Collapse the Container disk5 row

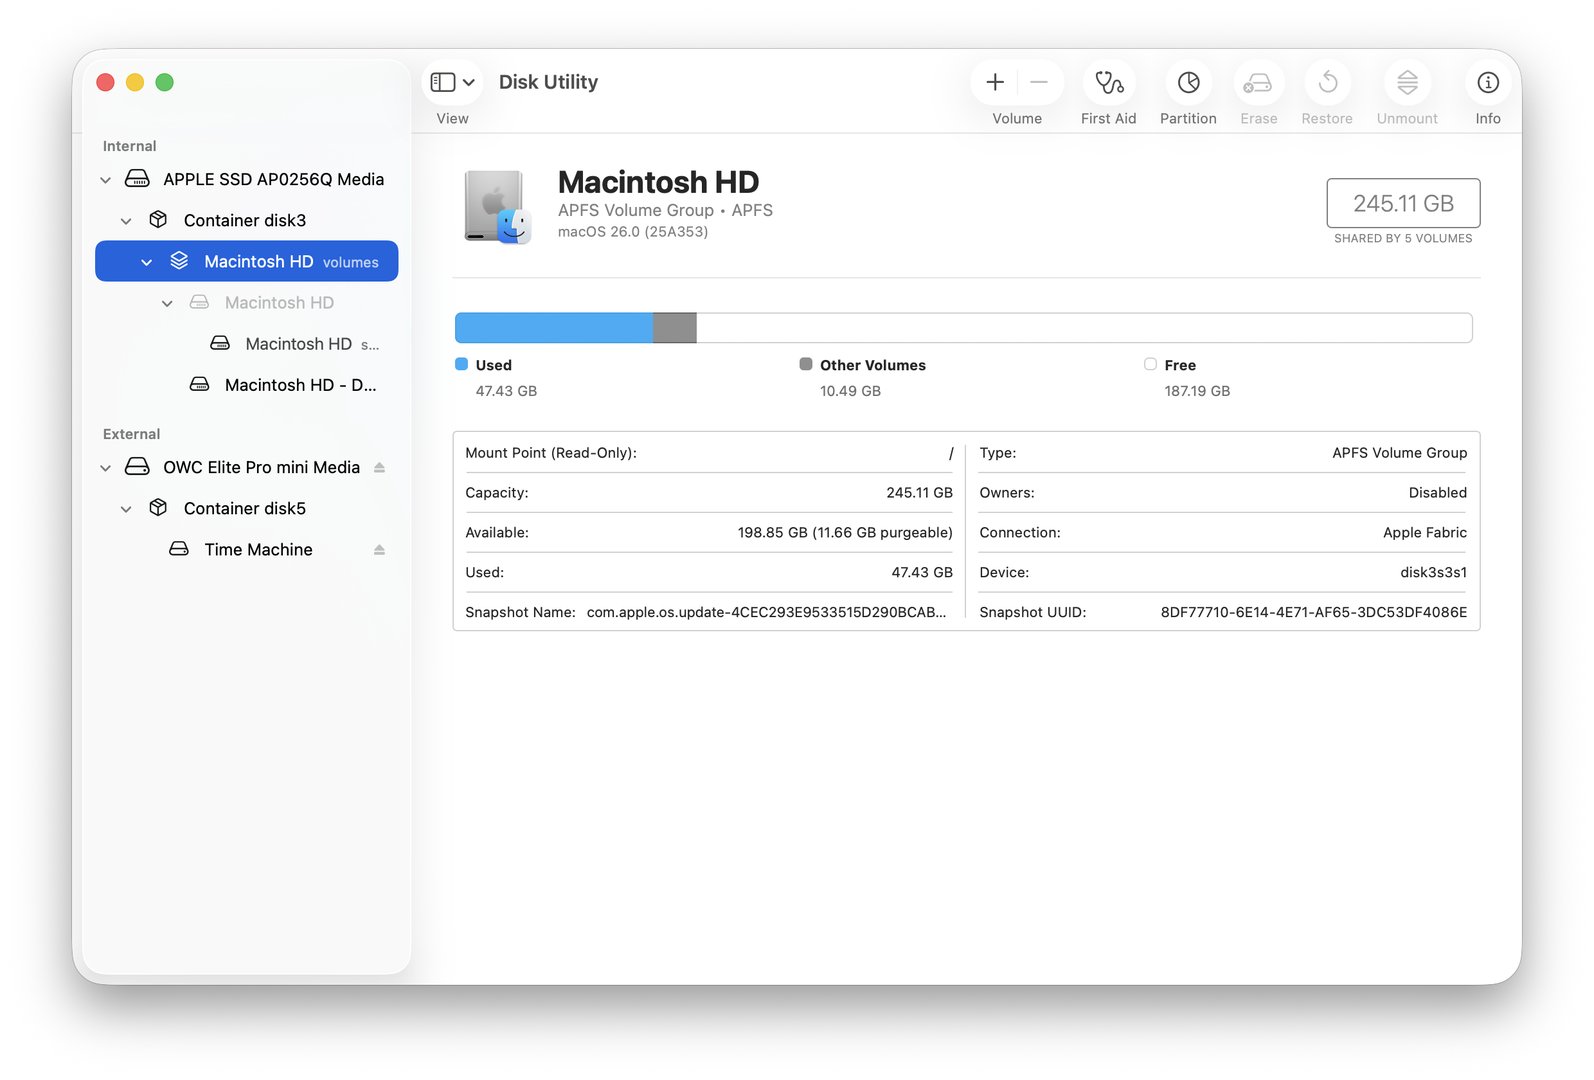(x=126, y=509)
